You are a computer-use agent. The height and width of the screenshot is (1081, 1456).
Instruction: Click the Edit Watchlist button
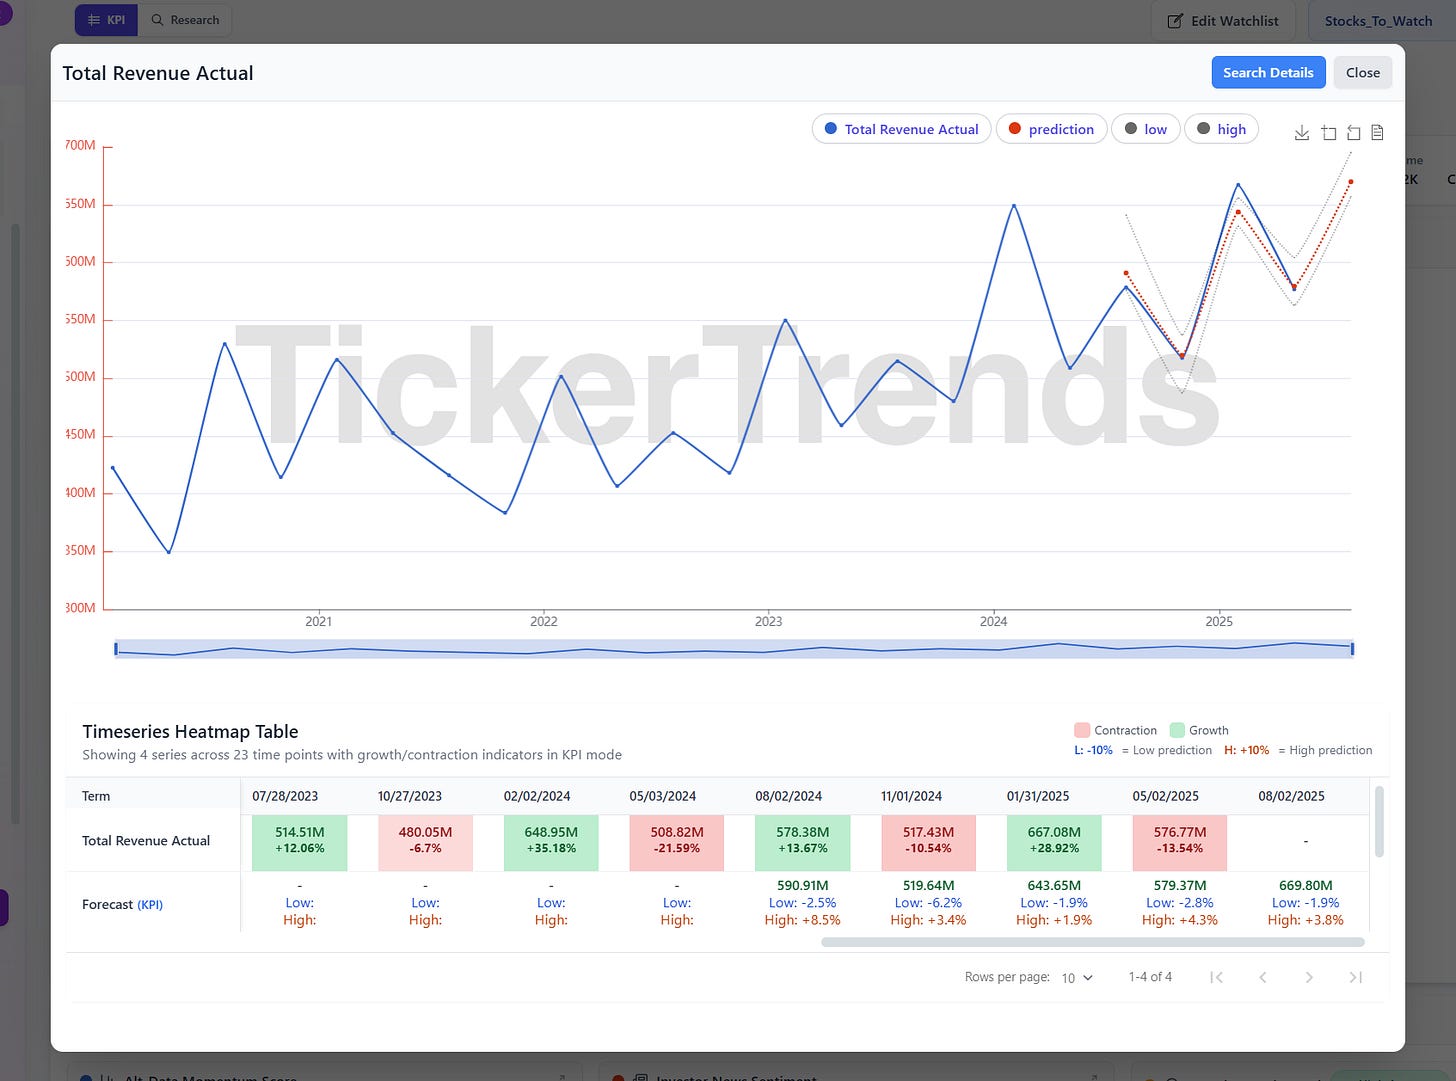(1222, 21)
